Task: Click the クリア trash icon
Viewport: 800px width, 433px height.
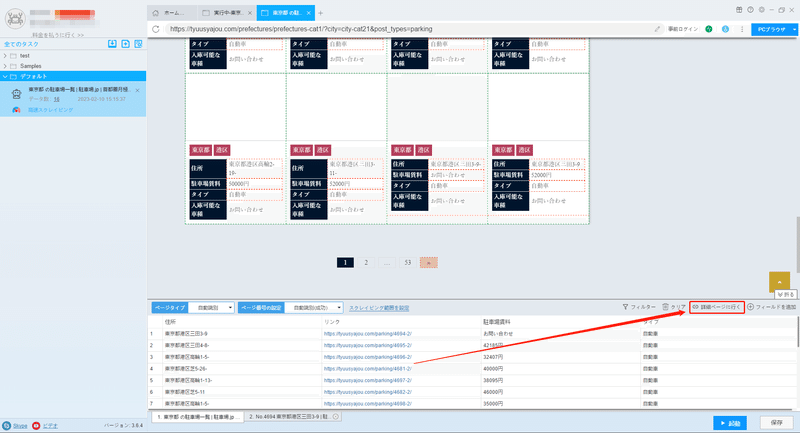Action: tap(665, 307)
